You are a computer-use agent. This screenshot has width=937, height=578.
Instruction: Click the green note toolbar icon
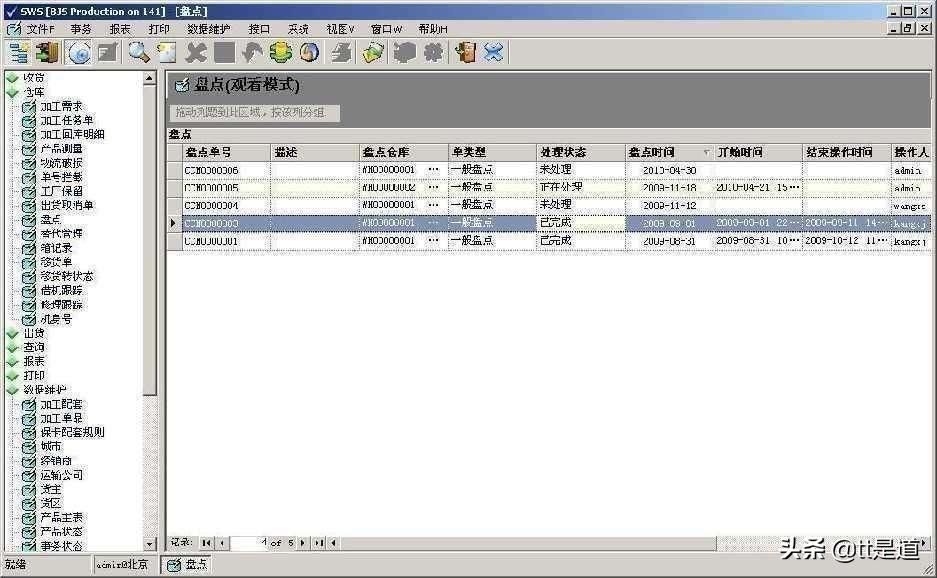click(x=374, y=53)
